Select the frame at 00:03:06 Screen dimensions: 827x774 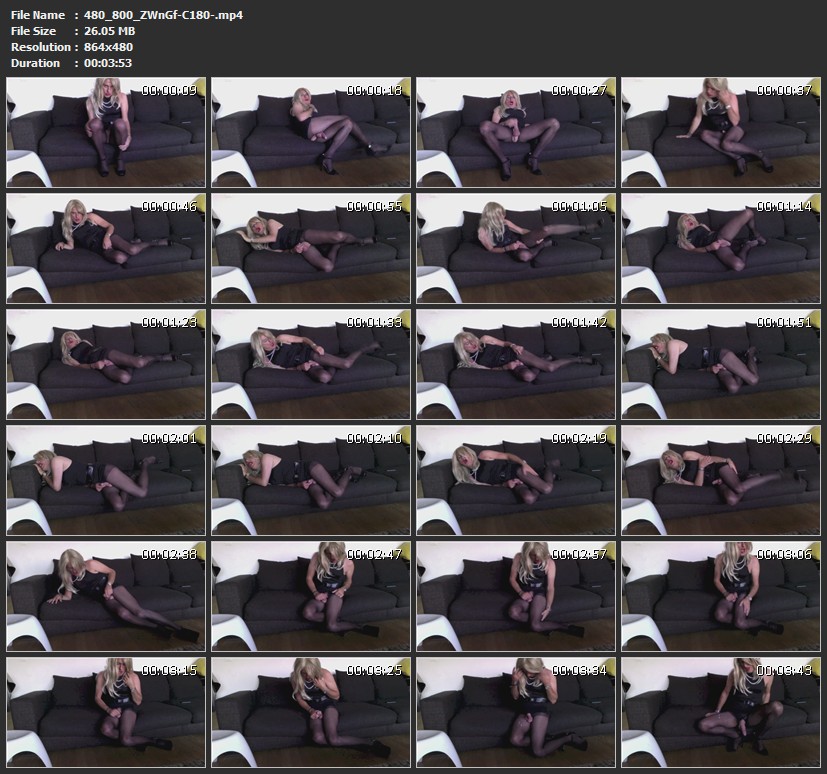click(x=721, y=596)
